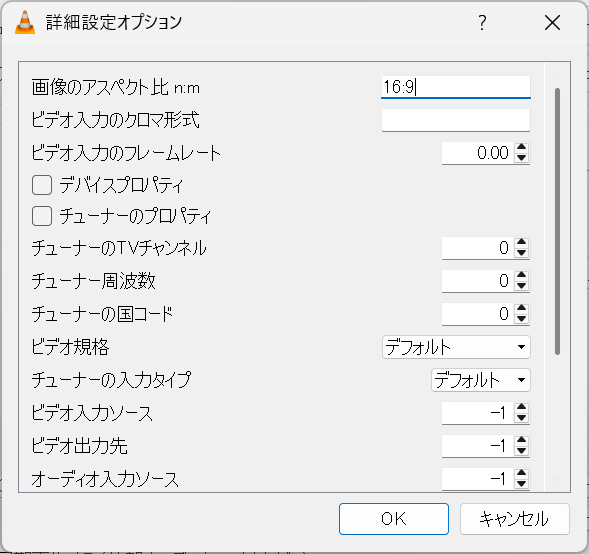Increase ビデオ入力のフレームレート with up arrow
This screenshot has width=589, height=554.
(x=521, y=148)
